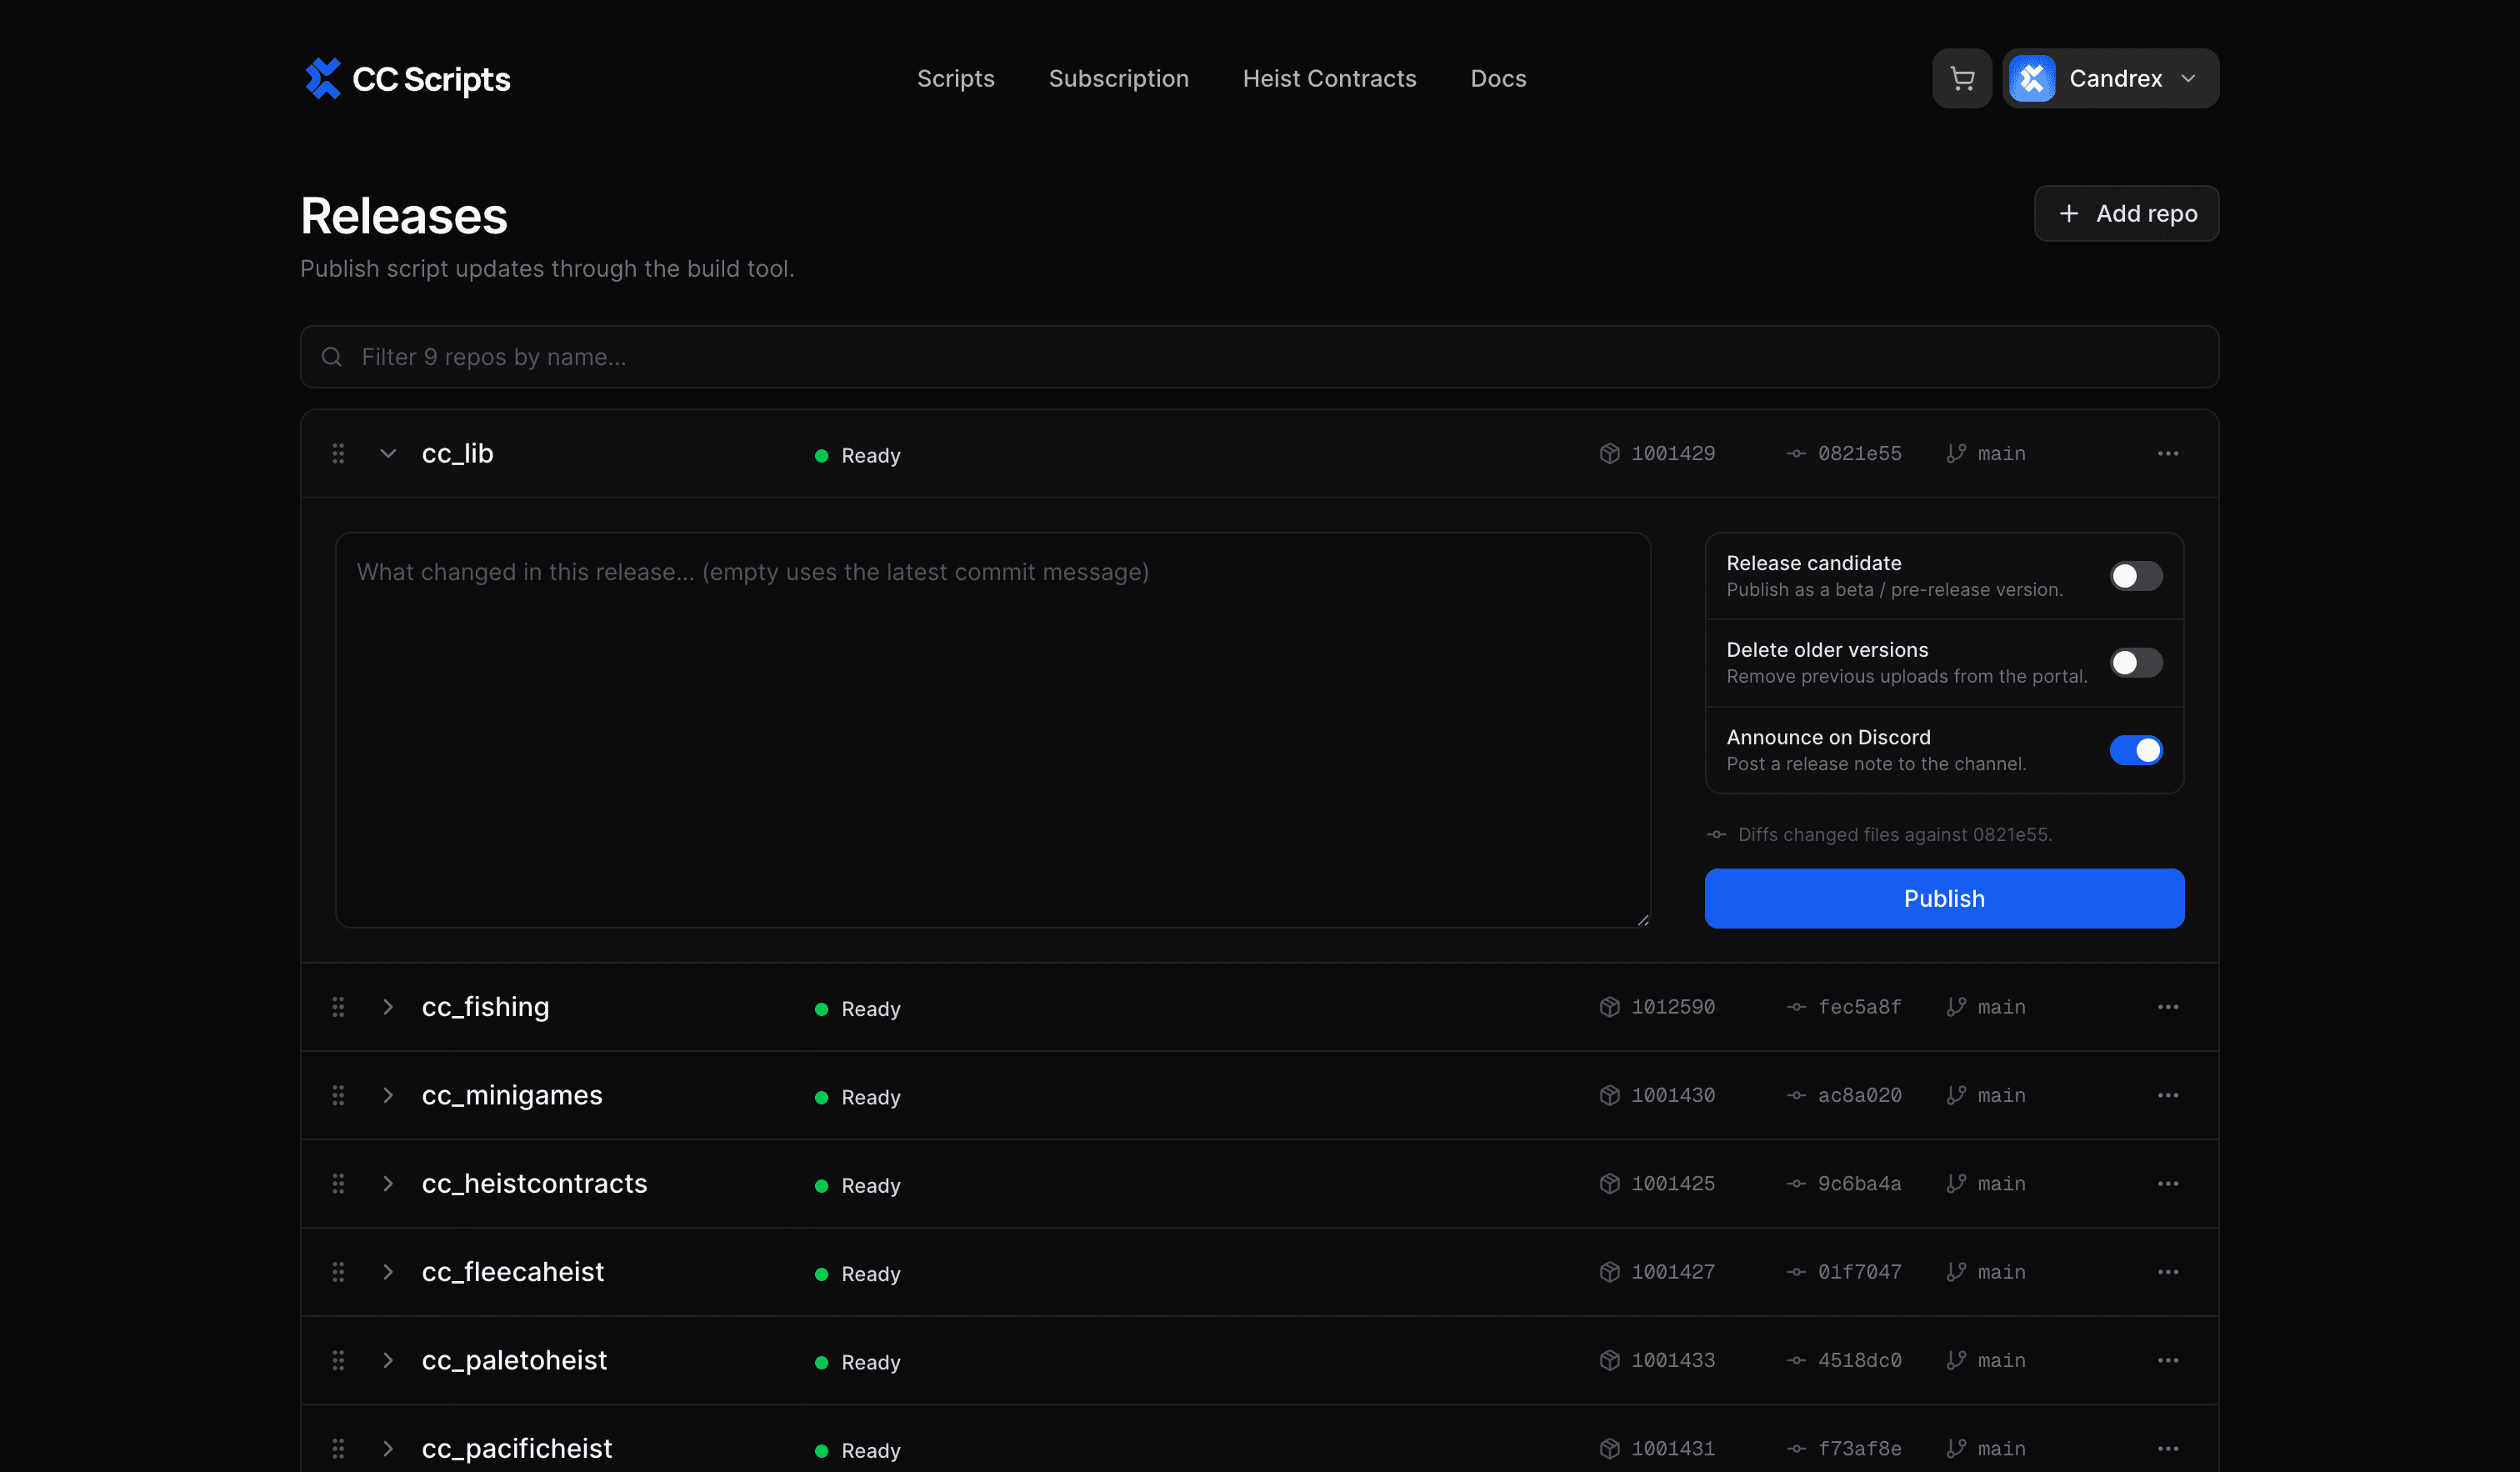Click commit hash fec5a8f
The height and width of the screenshot is (1472, 2520).
coord(1859,1007)
